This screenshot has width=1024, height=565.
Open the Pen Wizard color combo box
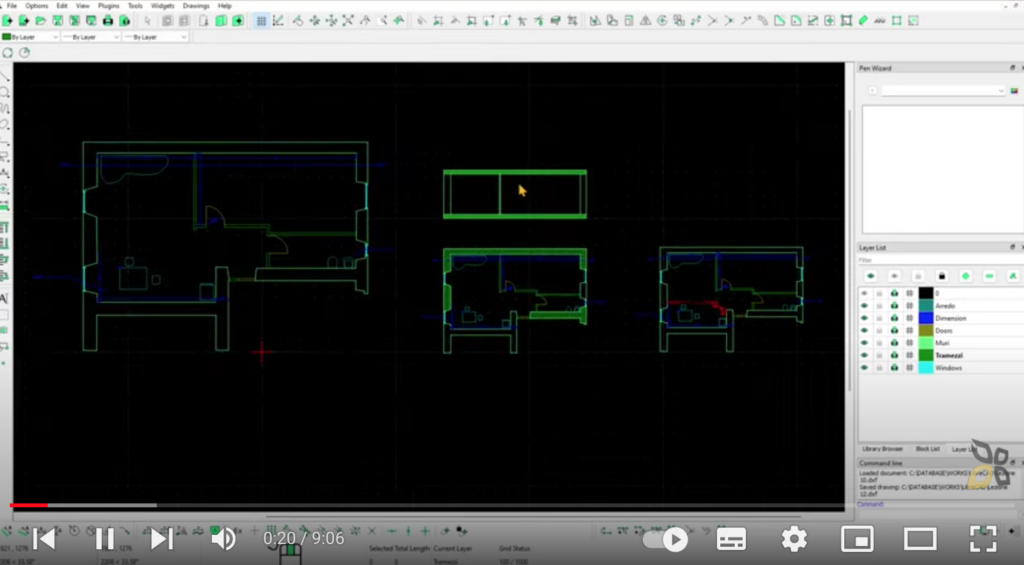(x=943, y=91)
